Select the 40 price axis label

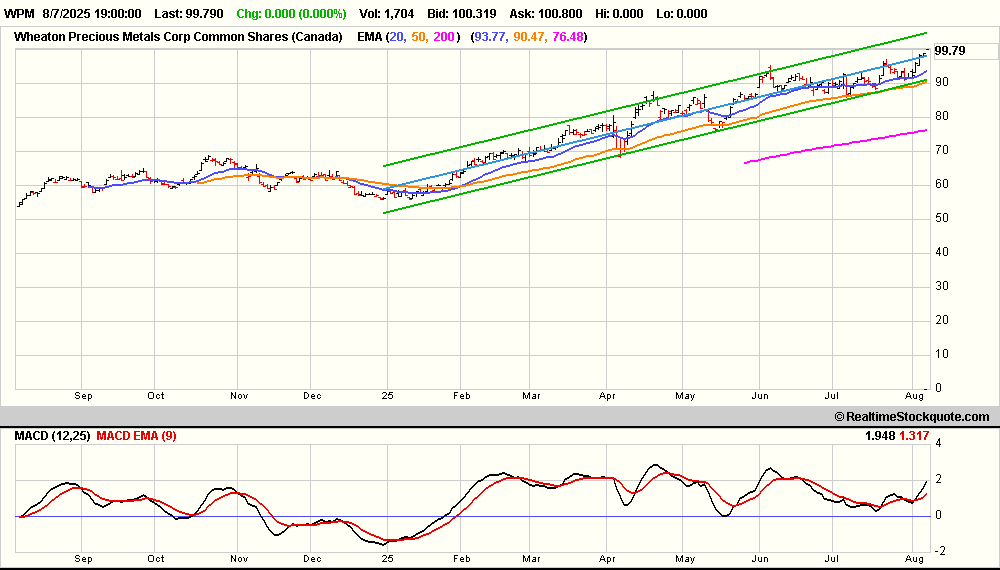click(941, 252)
